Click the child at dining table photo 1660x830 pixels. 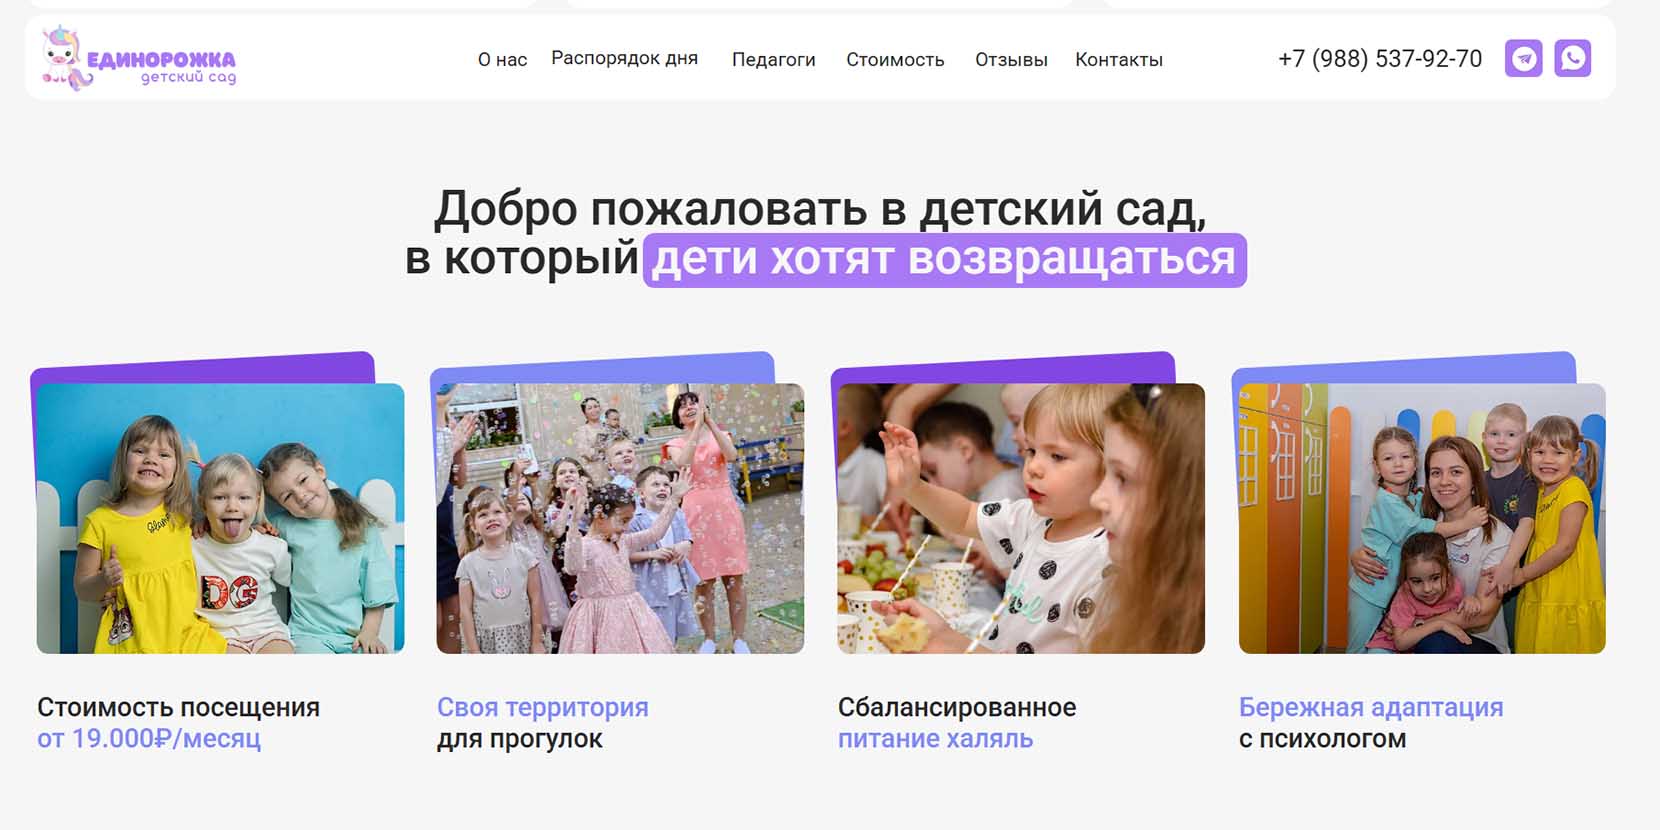1021,518
